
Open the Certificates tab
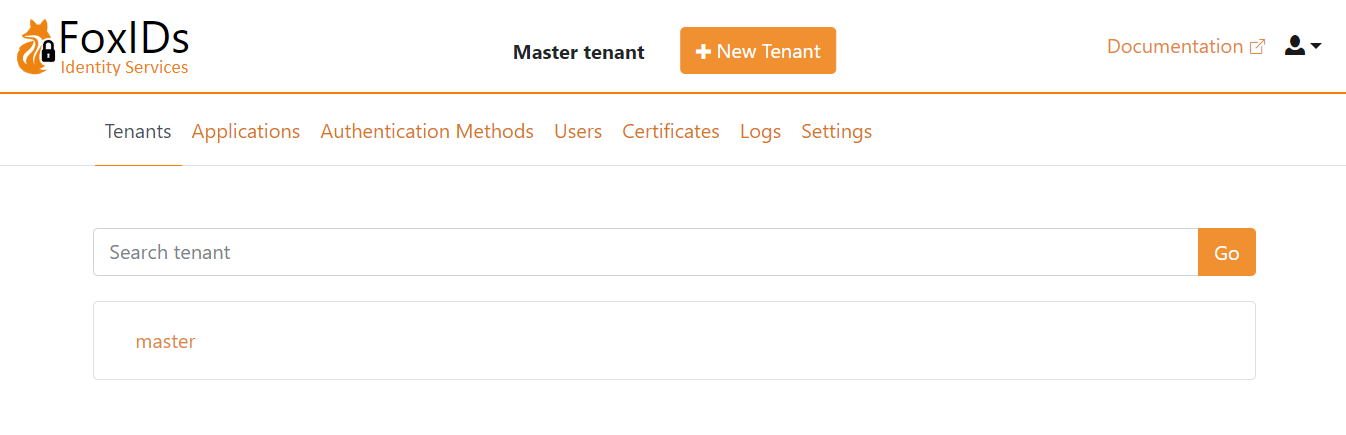[671, 132]
